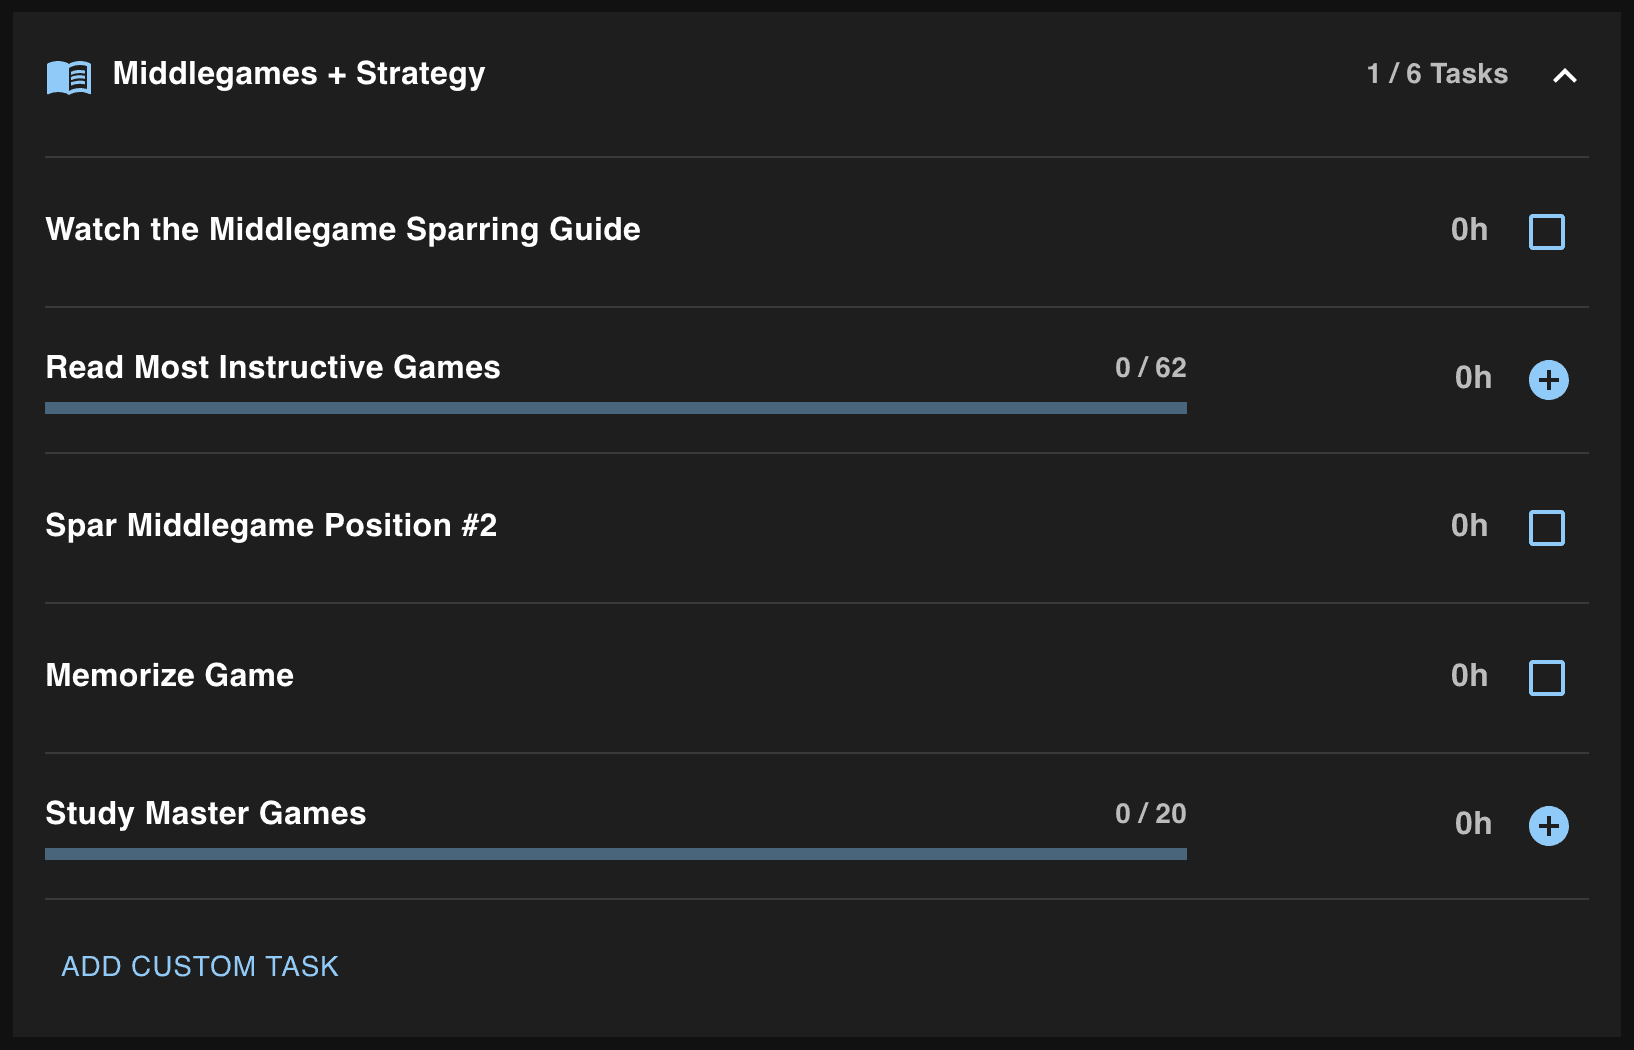The width and height of the screenshot is (1634, 1050).
Task: Open the Read Most Instructive Games task title
Action: pyautogui.click(x=273, y=368)
